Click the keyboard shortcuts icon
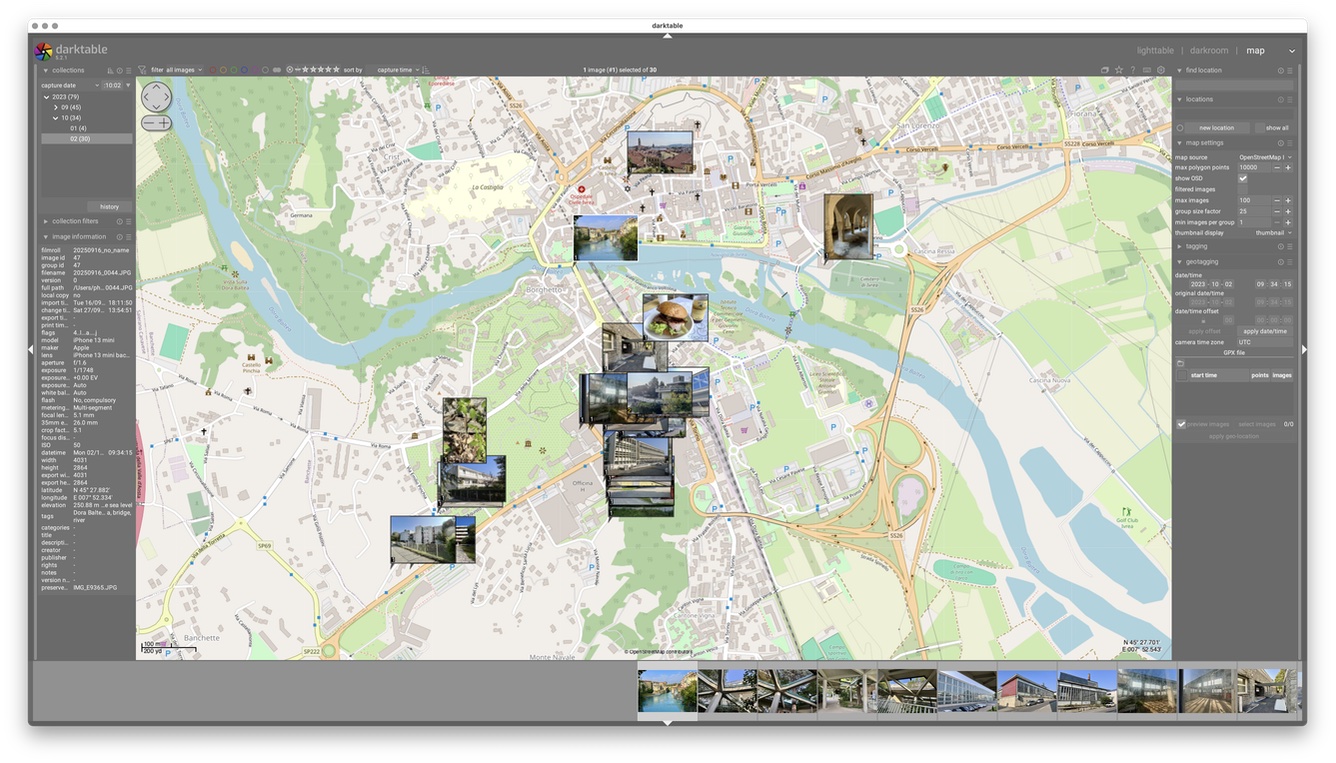The height and width of the screenshot is (763, 1336). [1147, 70]
